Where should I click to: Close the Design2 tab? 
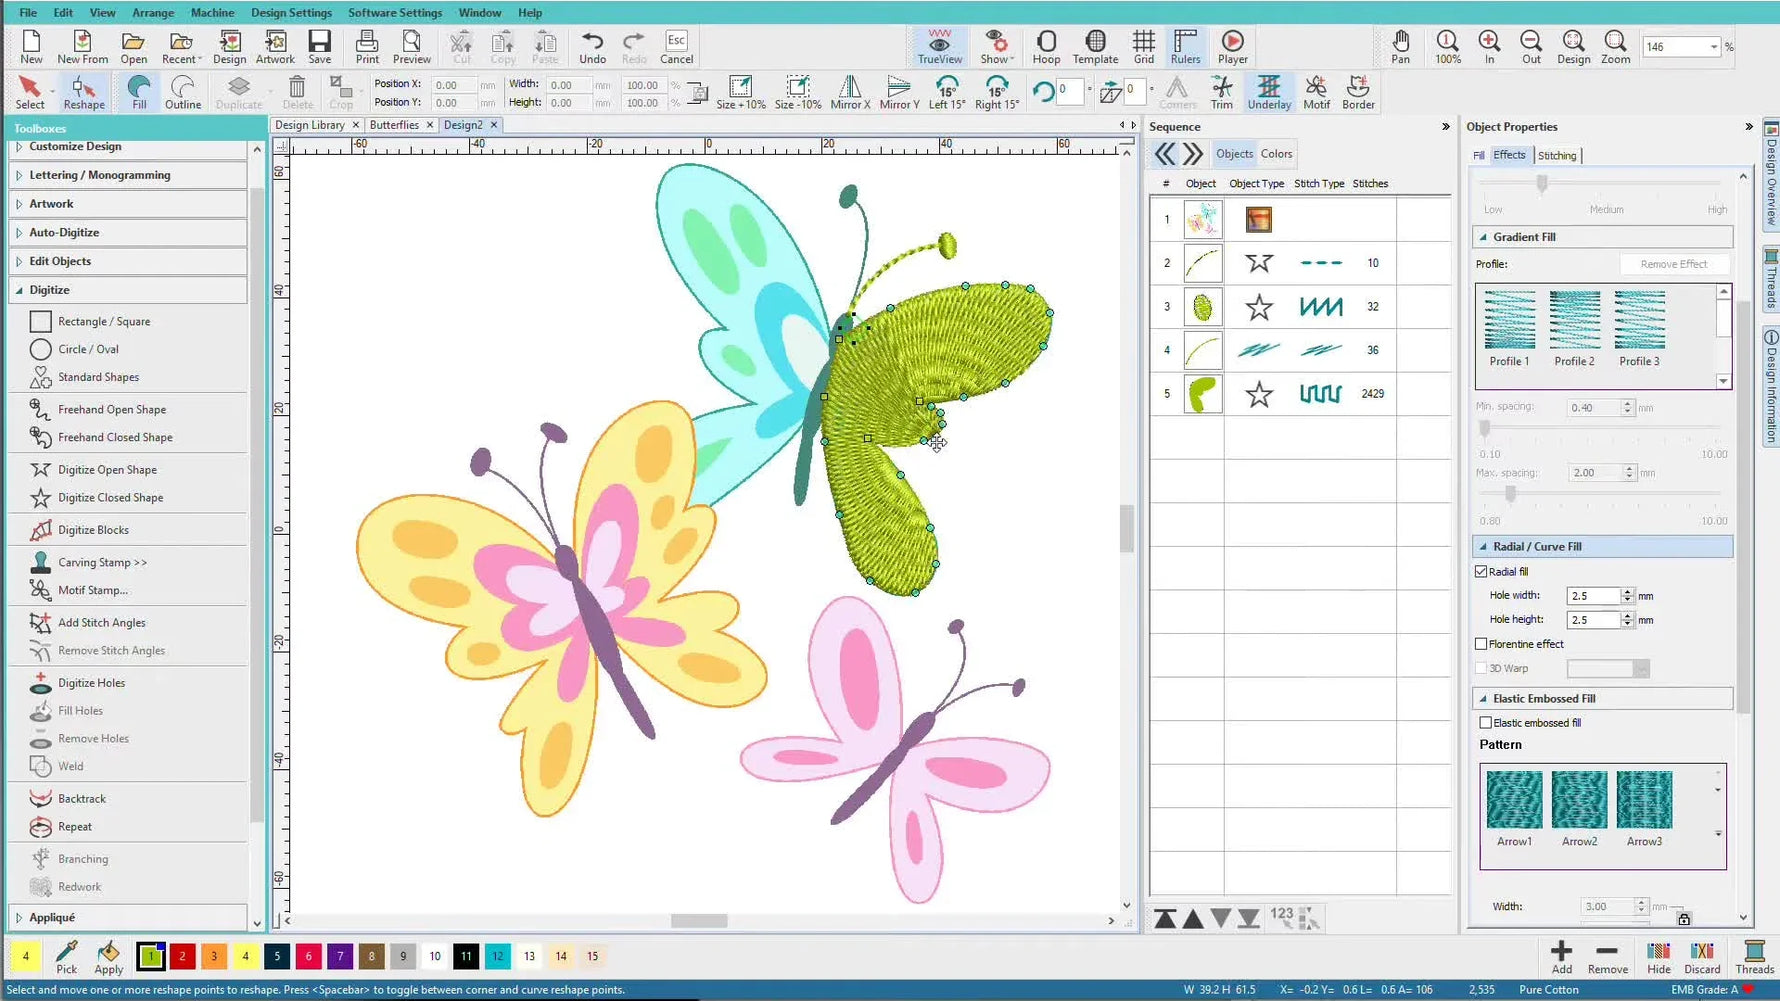click(494, 125)
